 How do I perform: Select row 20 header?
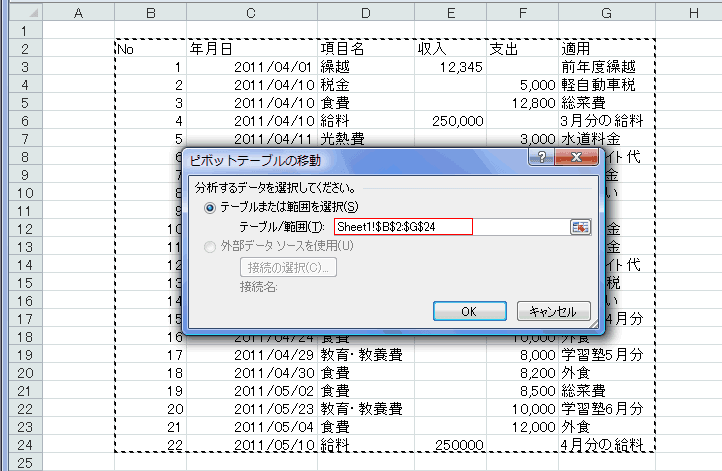coord(26,372)
